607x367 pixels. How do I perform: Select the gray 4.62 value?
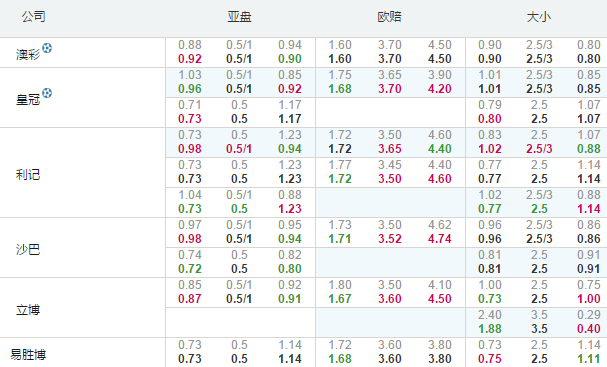(440, 225)
